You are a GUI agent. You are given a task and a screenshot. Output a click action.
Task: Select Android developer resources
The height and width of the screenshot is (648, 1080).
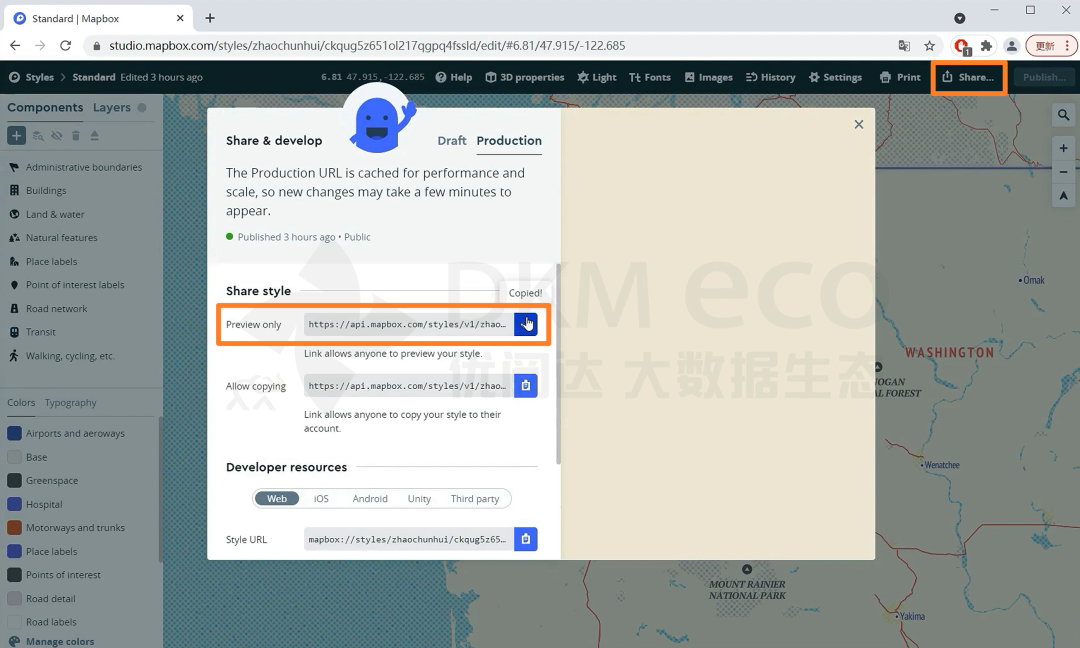click(370, 499)
